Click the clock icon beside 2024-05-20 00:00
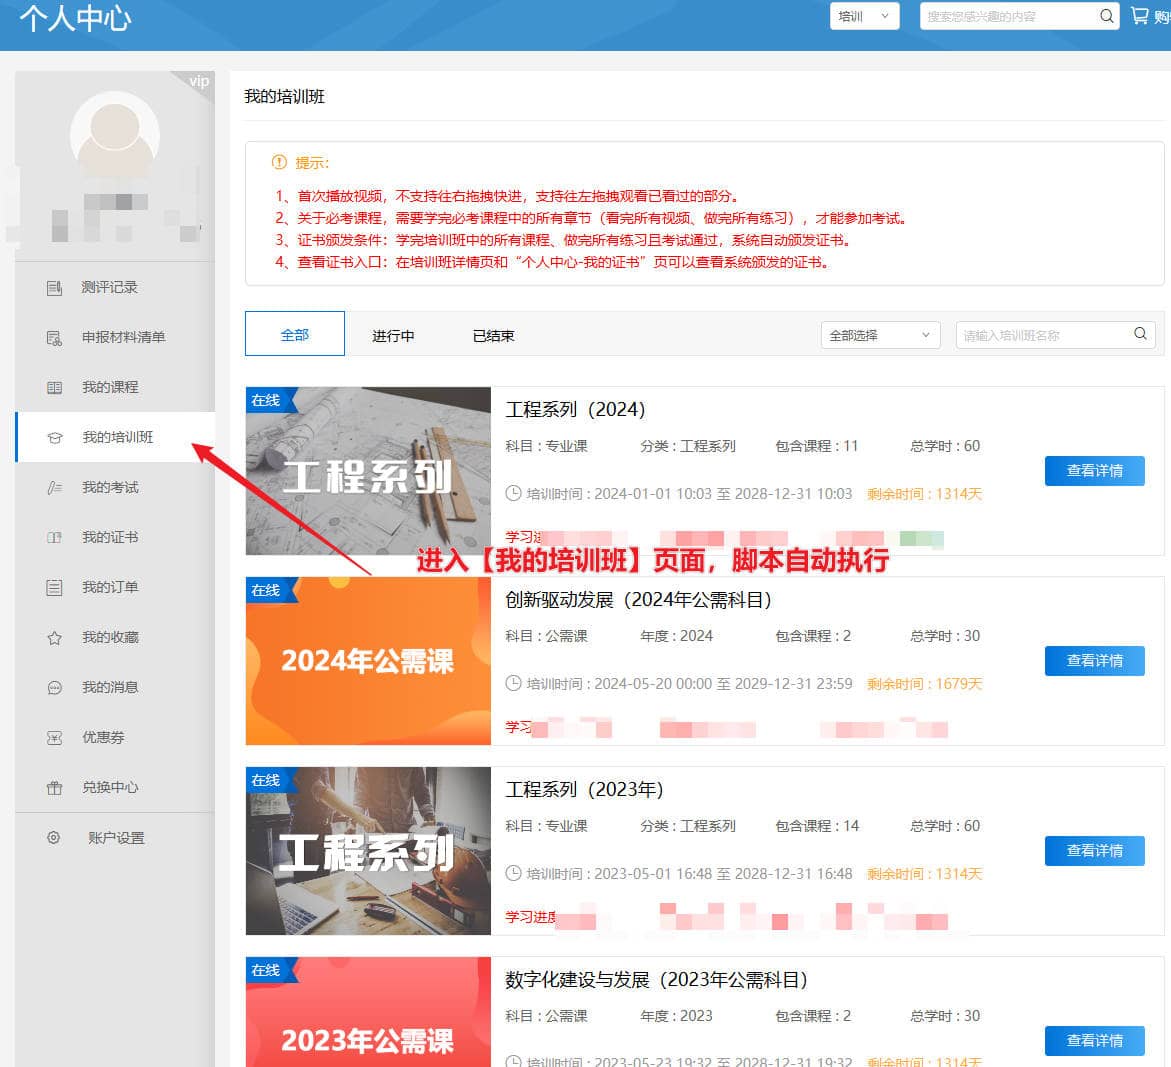 coord(513,683)
